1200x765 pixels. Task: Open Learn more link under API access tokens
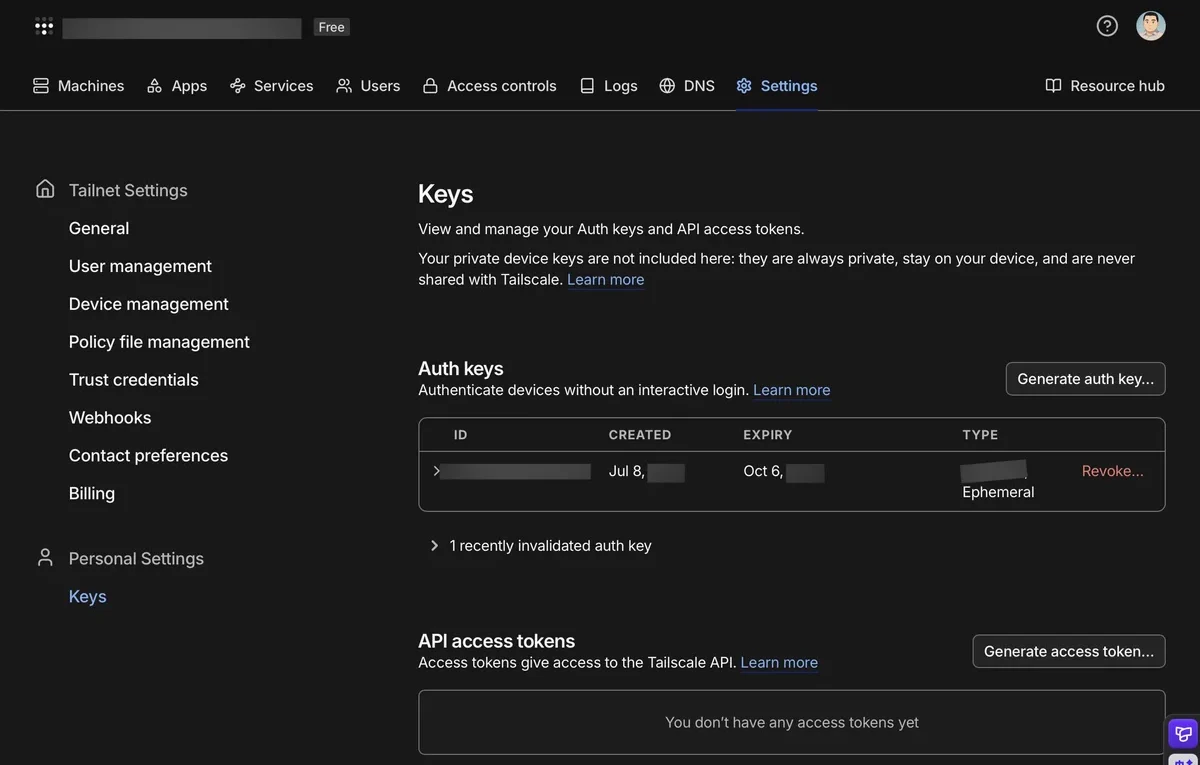[x=779, y=662]
